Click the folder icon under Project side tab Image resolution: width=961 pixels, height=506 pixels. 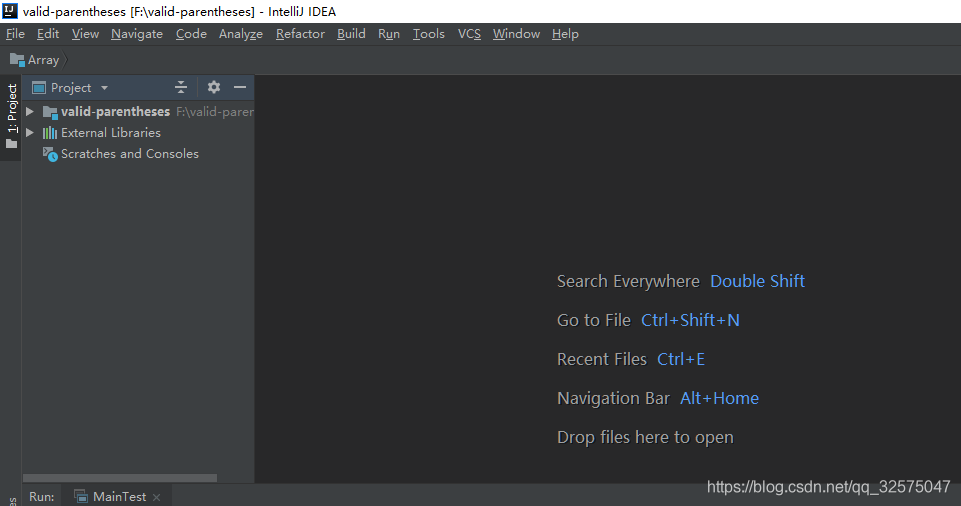point(12,145)
